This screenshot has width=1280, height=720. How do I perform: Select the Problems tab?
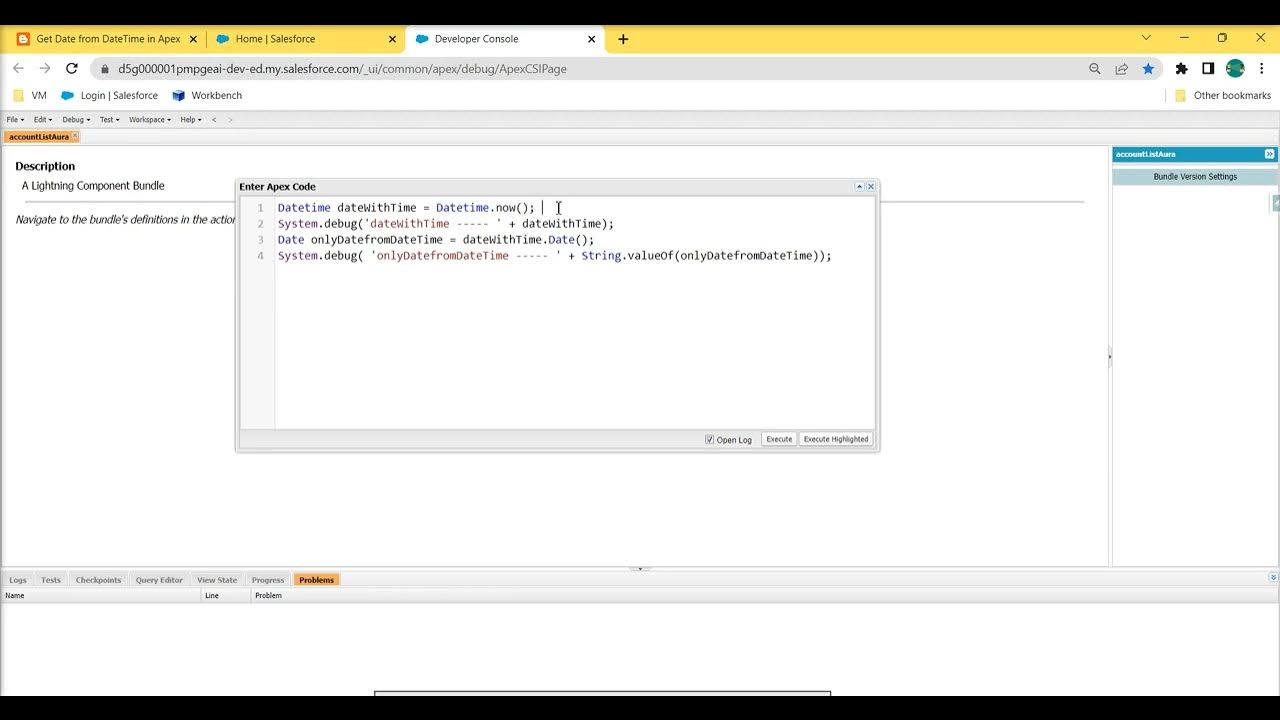(x=316, y=580)
